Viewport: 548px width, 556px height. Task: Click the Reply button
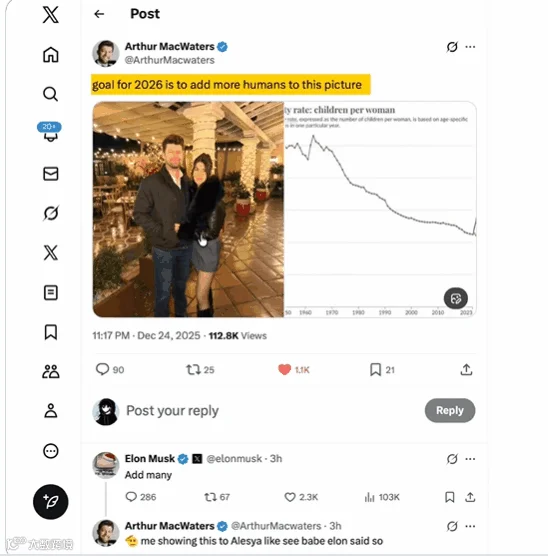450,410
